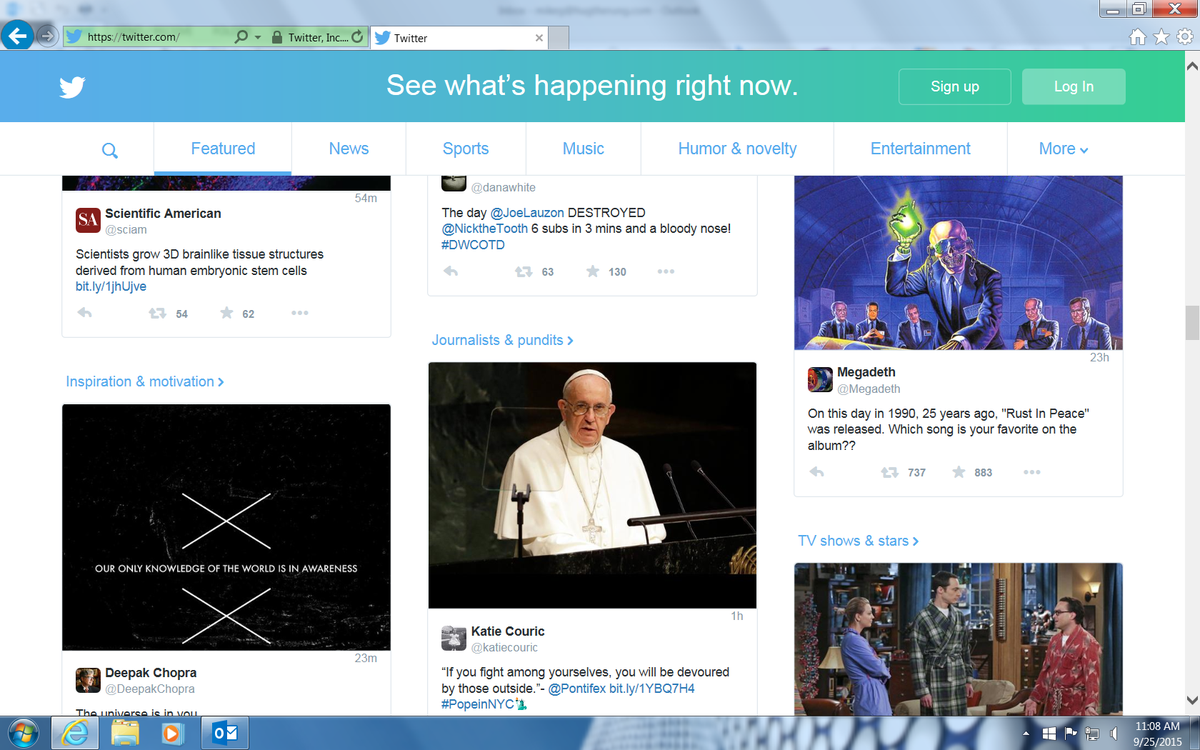Viewport: 1200px width, 750px height.
Task: Show hidden system tray icons
Action: coord(1026,733)
